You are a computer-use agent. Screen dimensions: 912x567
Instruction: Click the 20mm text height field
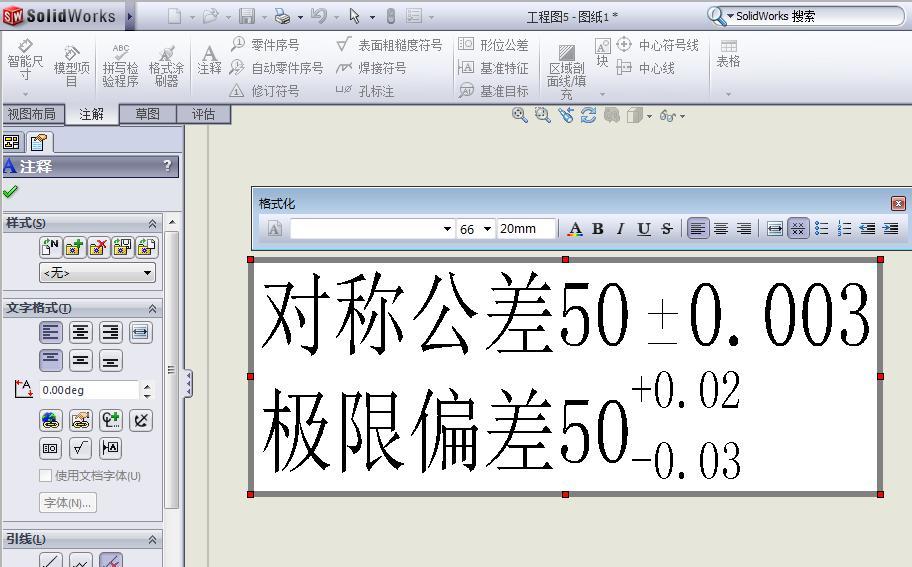(x=526, y=229)
